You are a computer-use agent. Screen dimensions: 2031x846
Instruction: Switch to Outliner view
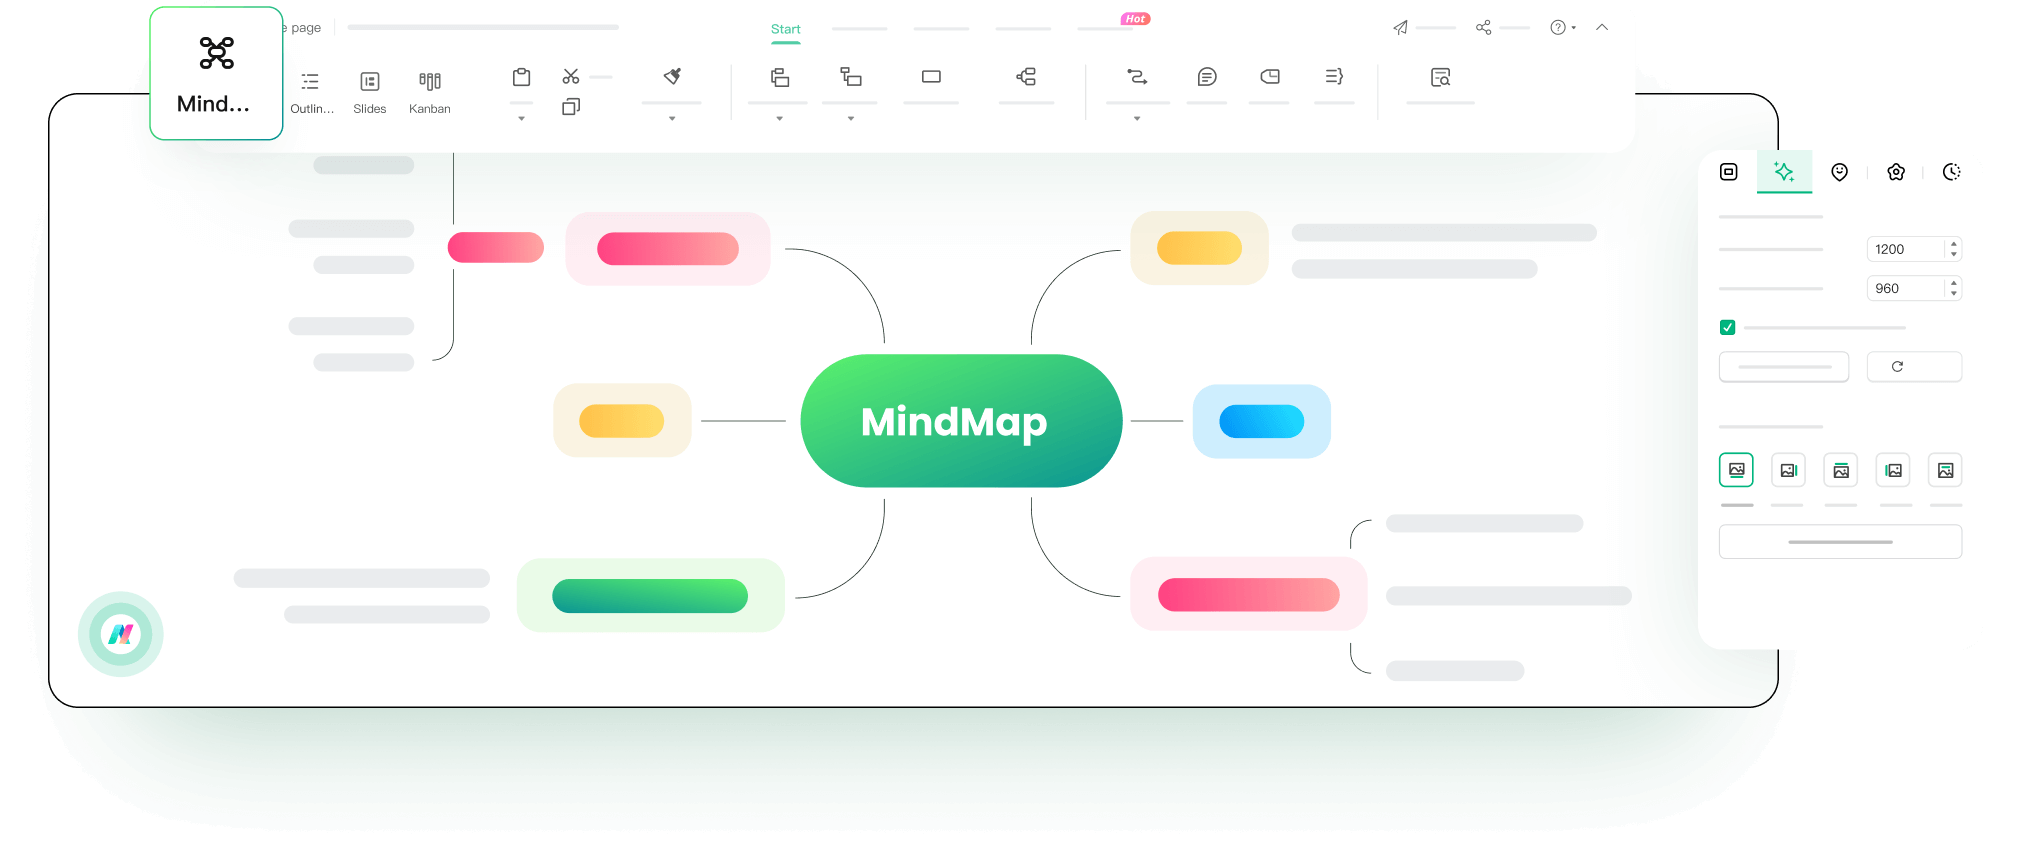(x=311, y=91)
